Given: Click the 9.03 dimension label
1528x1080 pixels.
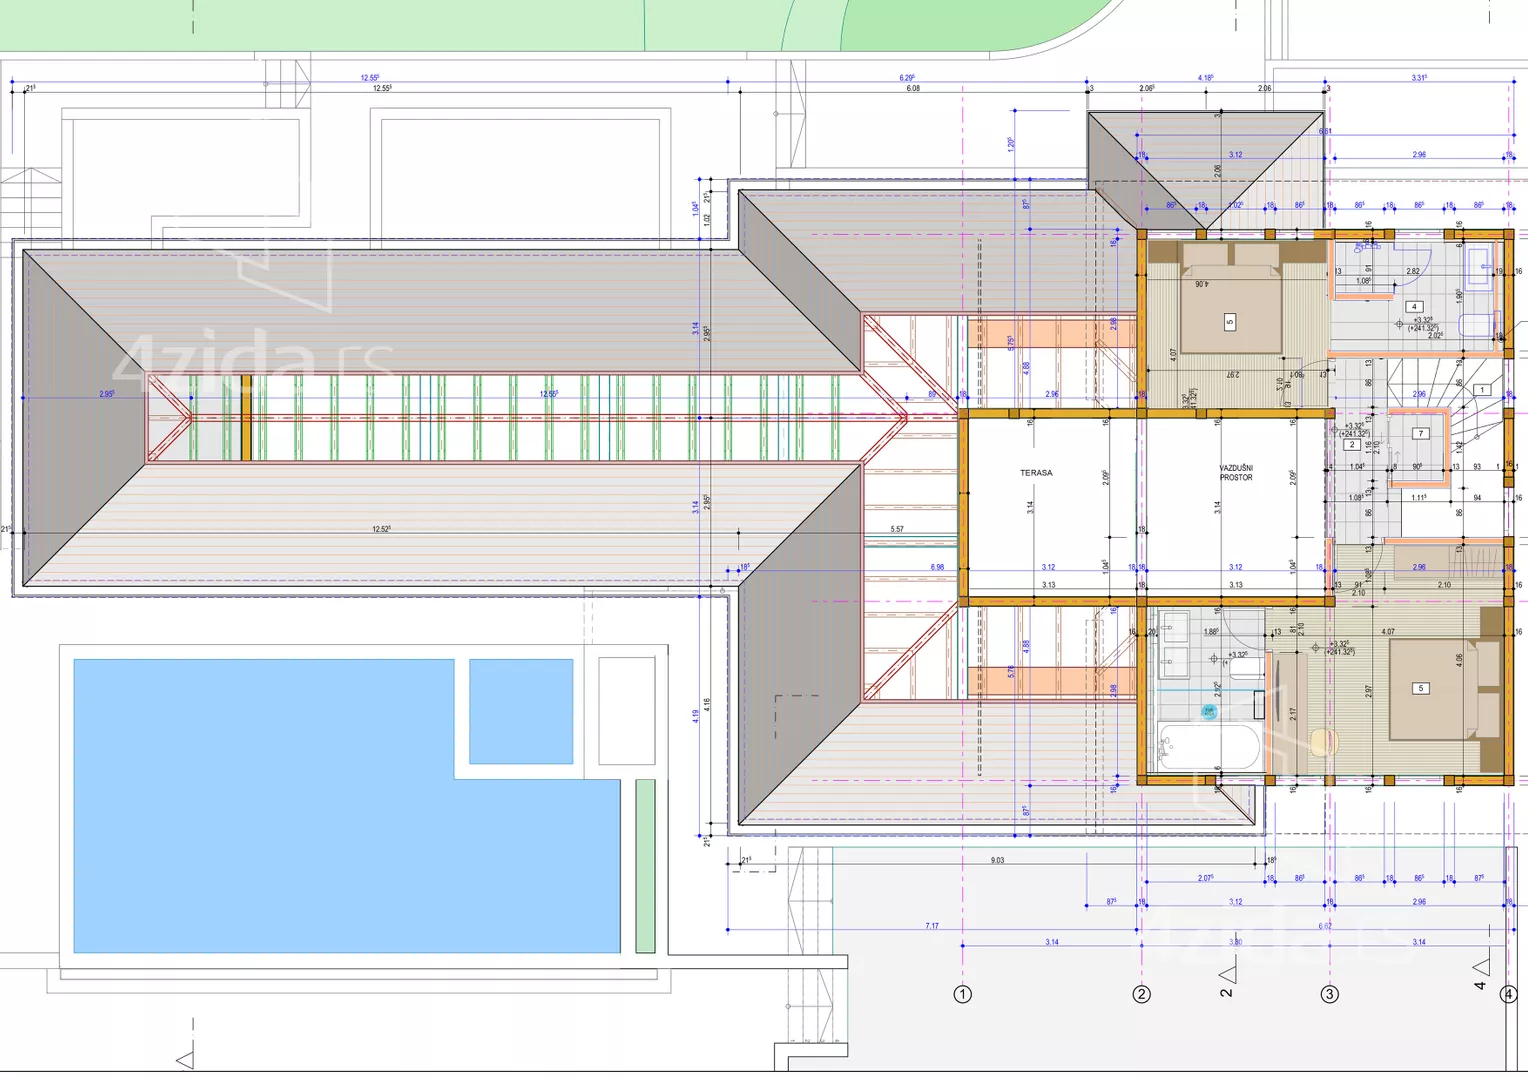Looking at the screenshot, I should click(997, 860).
